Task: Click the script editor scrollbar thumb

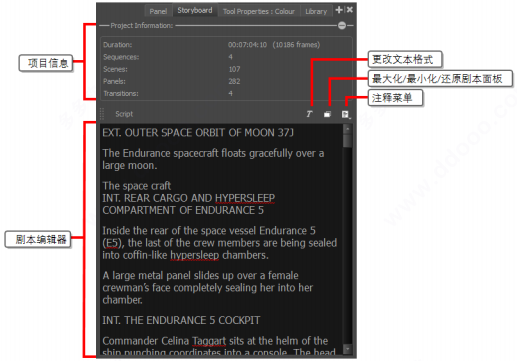Action: tap(347, 140)
